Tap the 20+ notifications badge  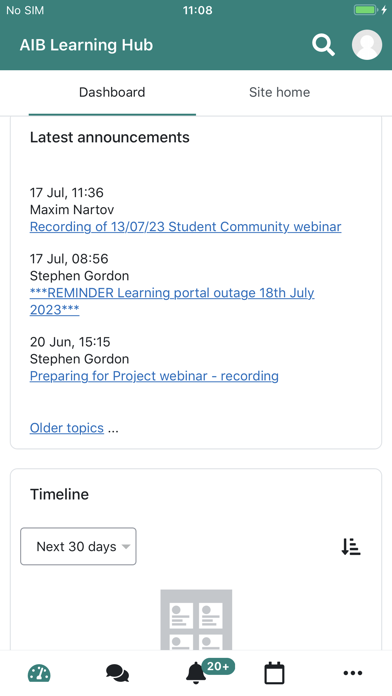(x=218, y=666)
